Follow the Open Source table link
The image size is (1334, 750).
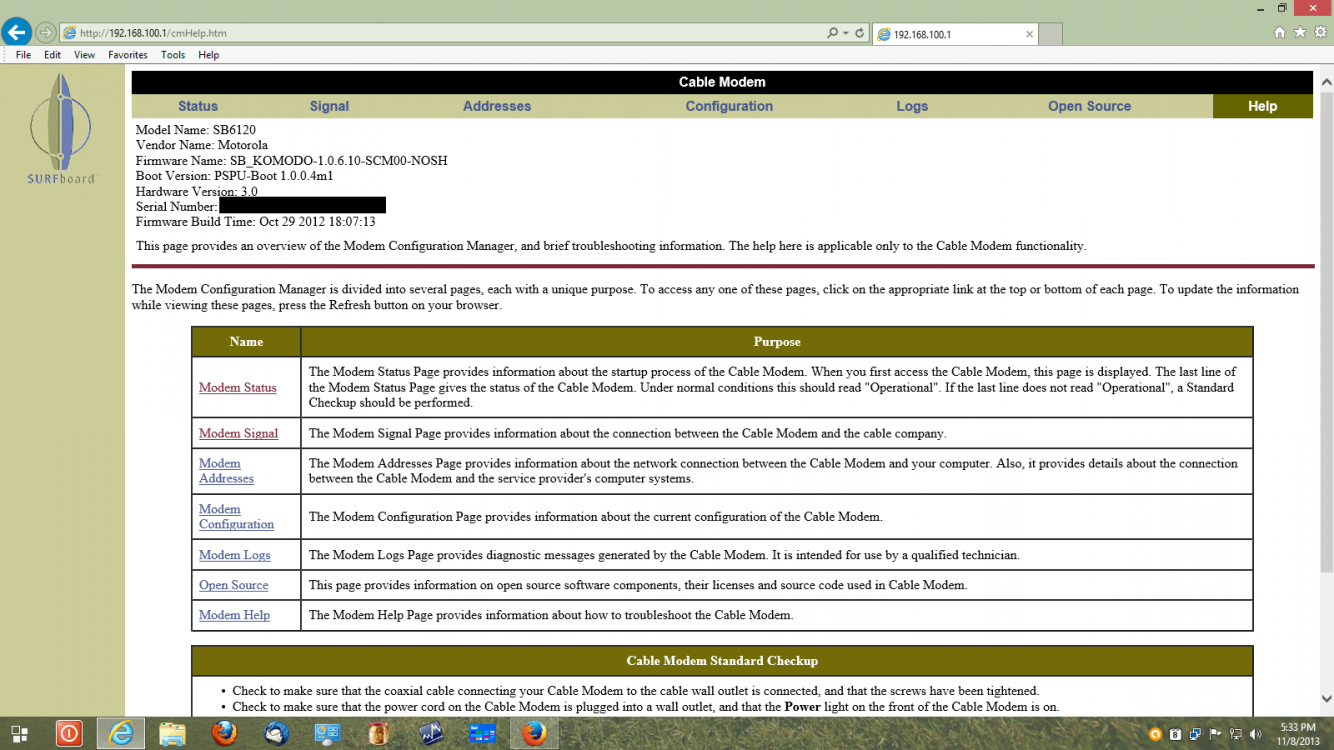pos(234,585)
